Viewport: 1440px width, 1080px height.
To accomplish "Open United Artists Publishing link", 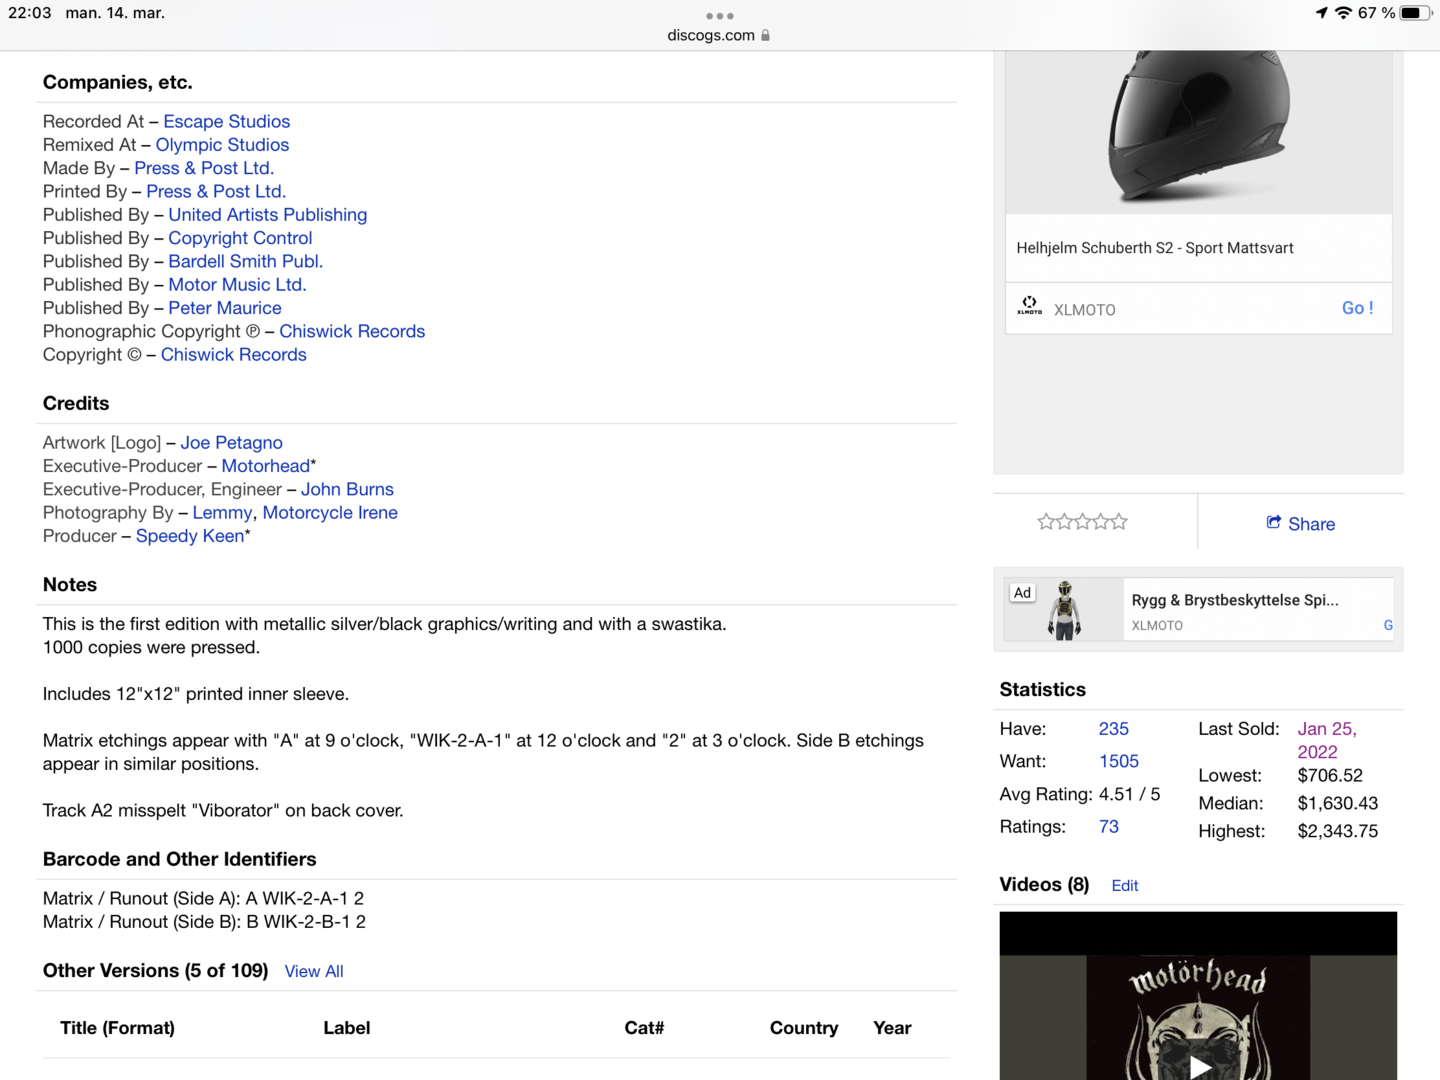I will tap(268, 215).
